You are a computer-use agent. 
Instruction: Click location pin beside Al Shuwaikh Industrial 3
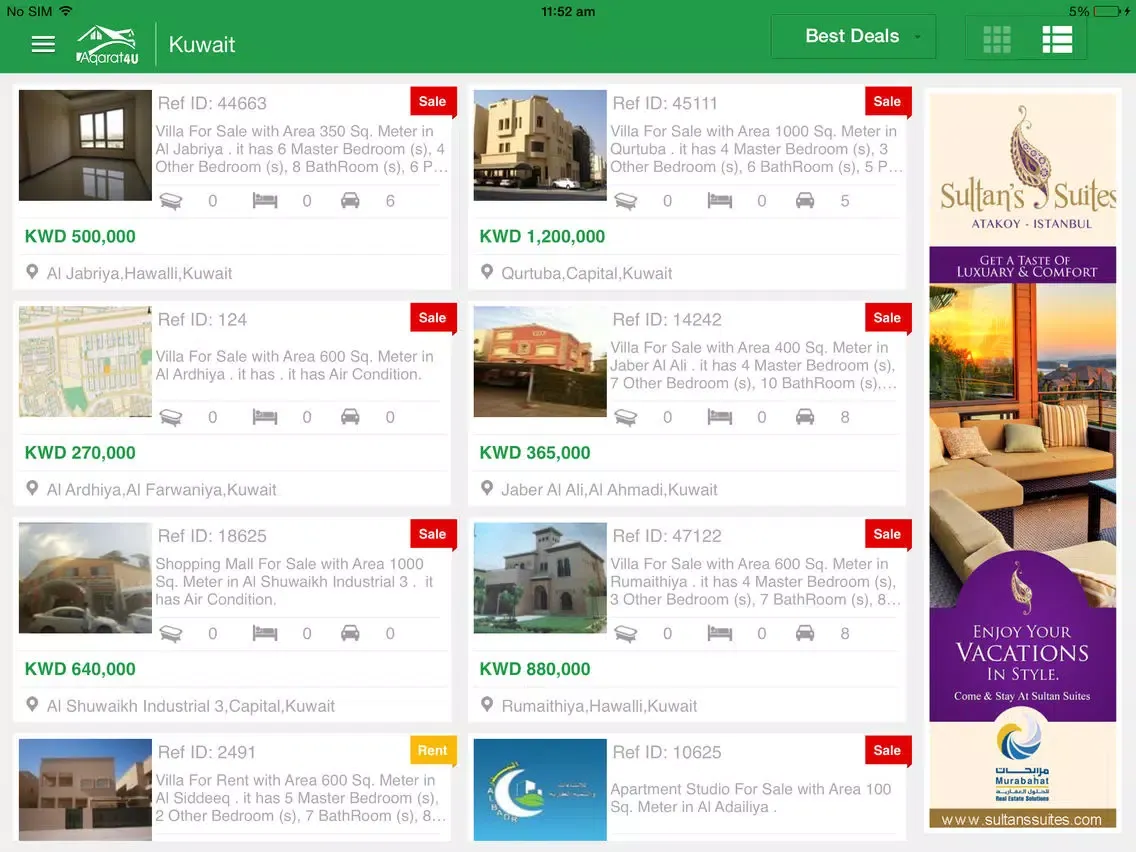click(x=32, y=705)
